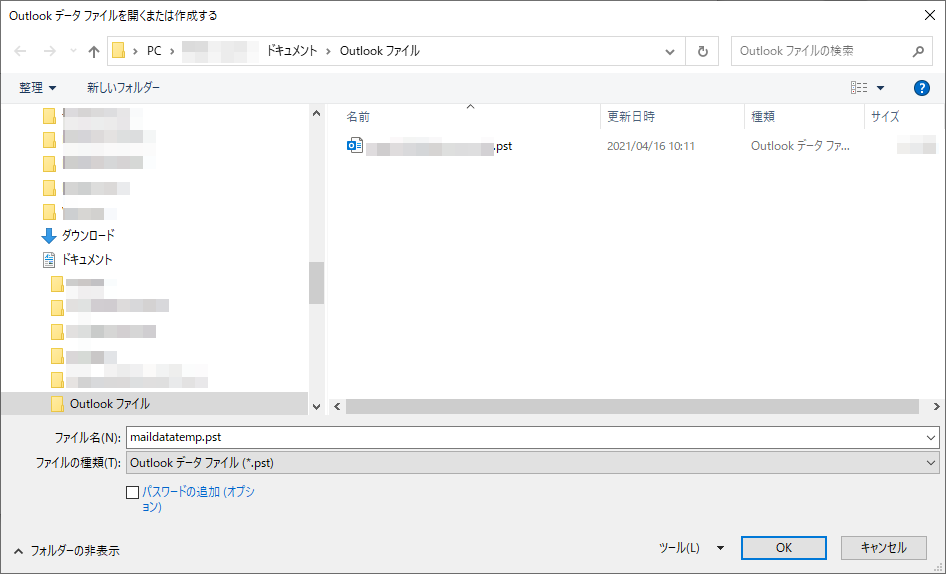946x574 pixels.
Task: Click the Outlook データ ファ... type cell
Action: [800, 146]
